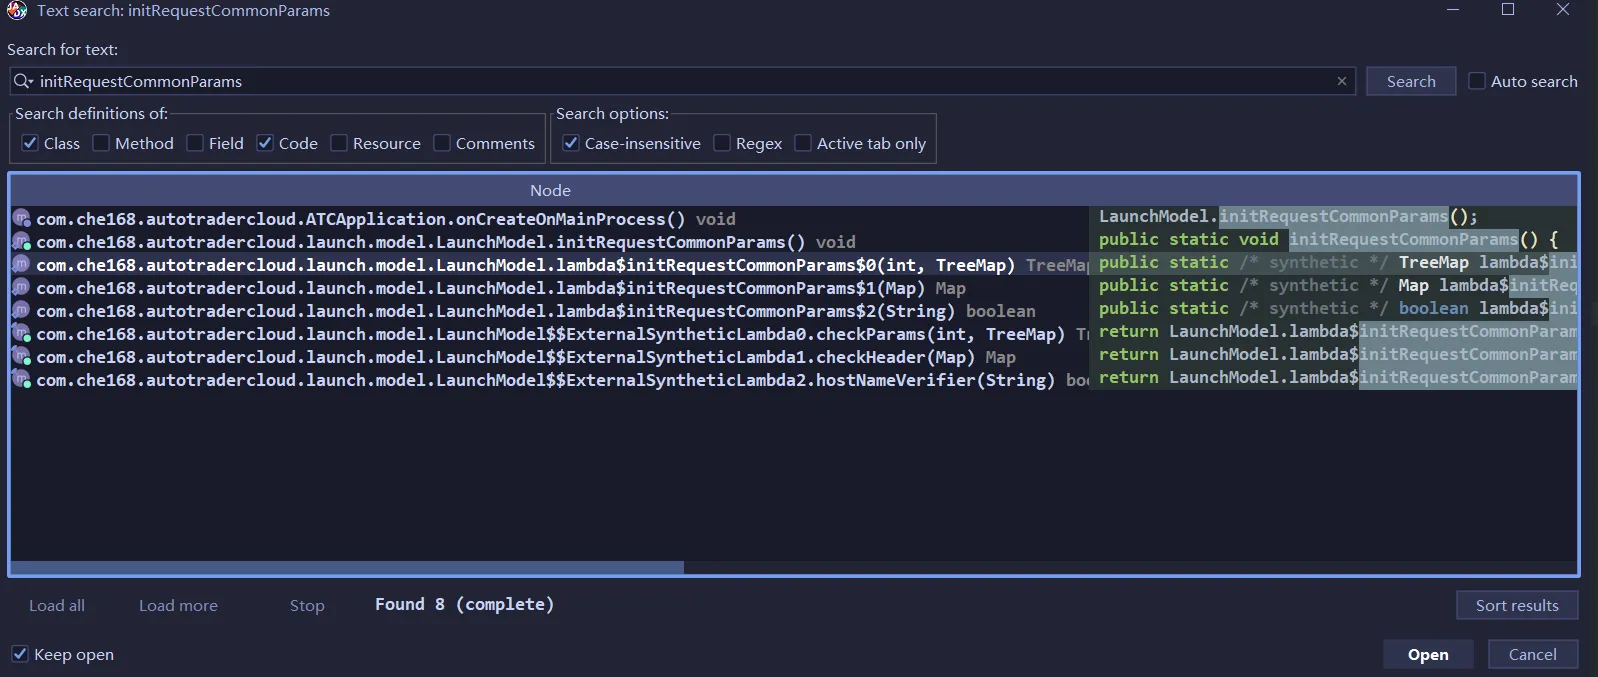Image resolution: width=1598 pixels, height=677 pixels.
Task: Click method icon for ATCApplication.onCreateOnMainProcess row
Action: [22, 219]
